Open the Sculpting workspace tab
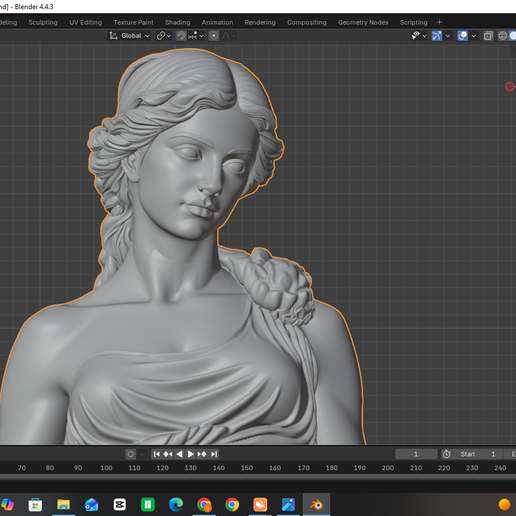 point(43,22)
